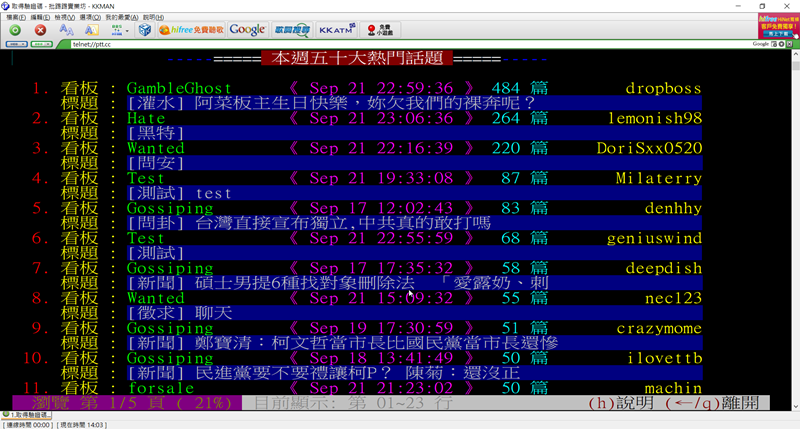Viewport: 800px width, 429px height.
Task: Click the author name nec123
Action: tap(673, 298)
